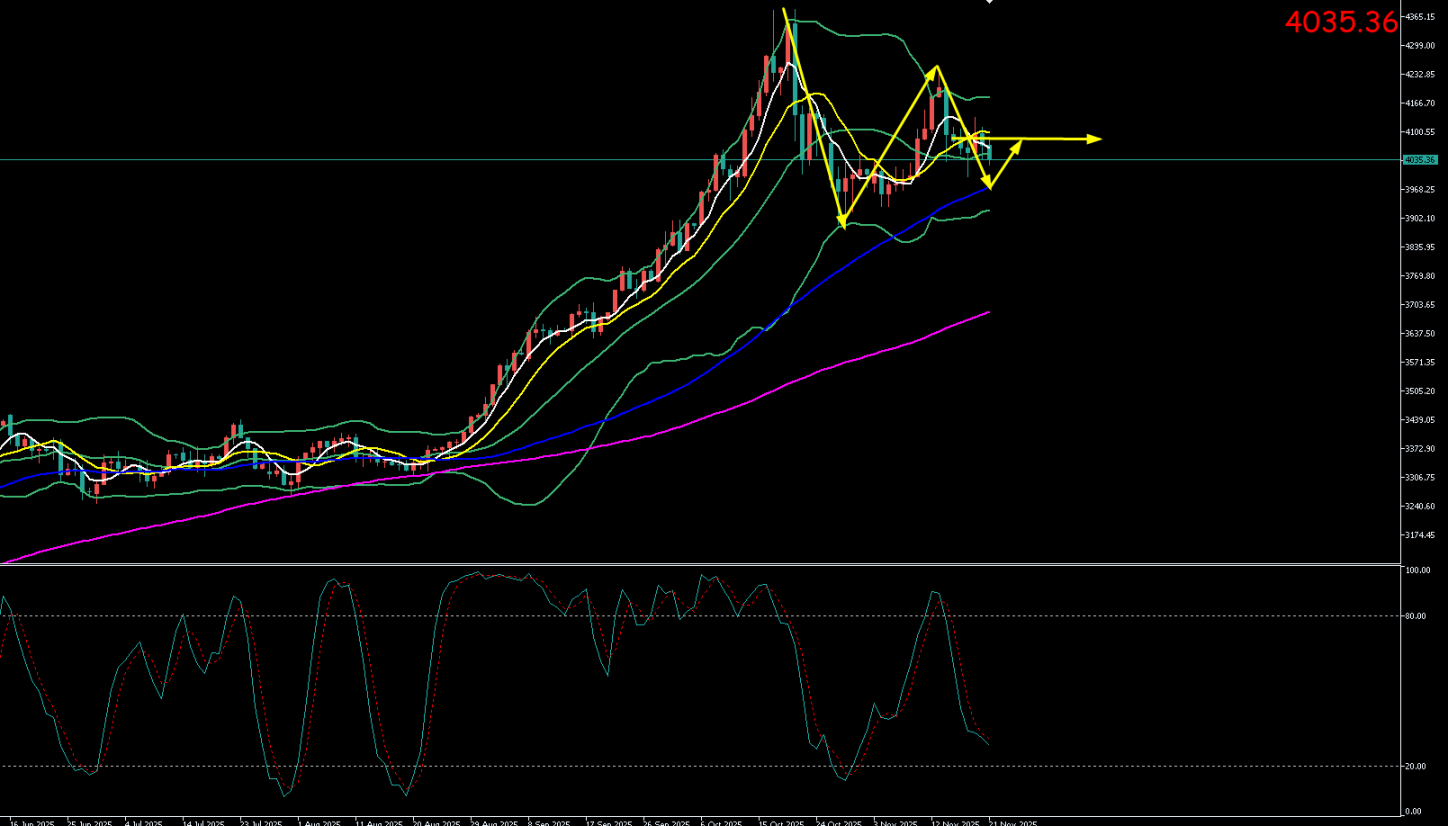Click the white chart-shift marker on the top edge
This screenshot has width=1448, height=826.
tap(989, 3)
